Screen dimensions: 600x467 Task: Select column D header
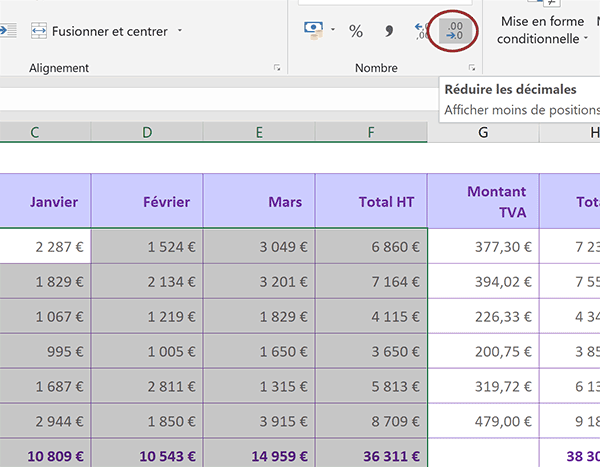[x=147, y=132]
